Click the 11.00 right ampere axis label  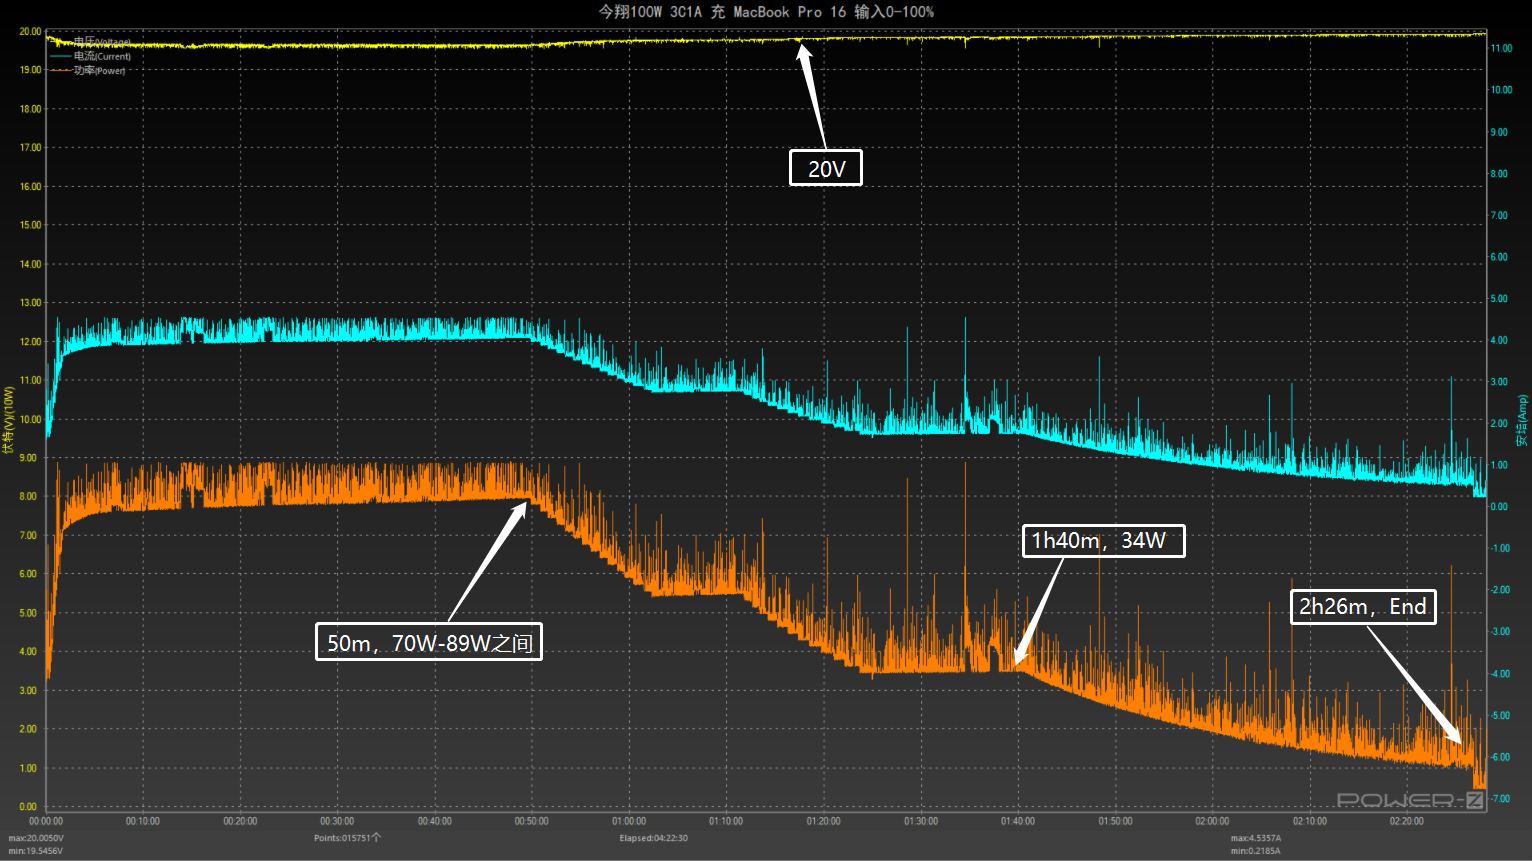[1501, 48]
